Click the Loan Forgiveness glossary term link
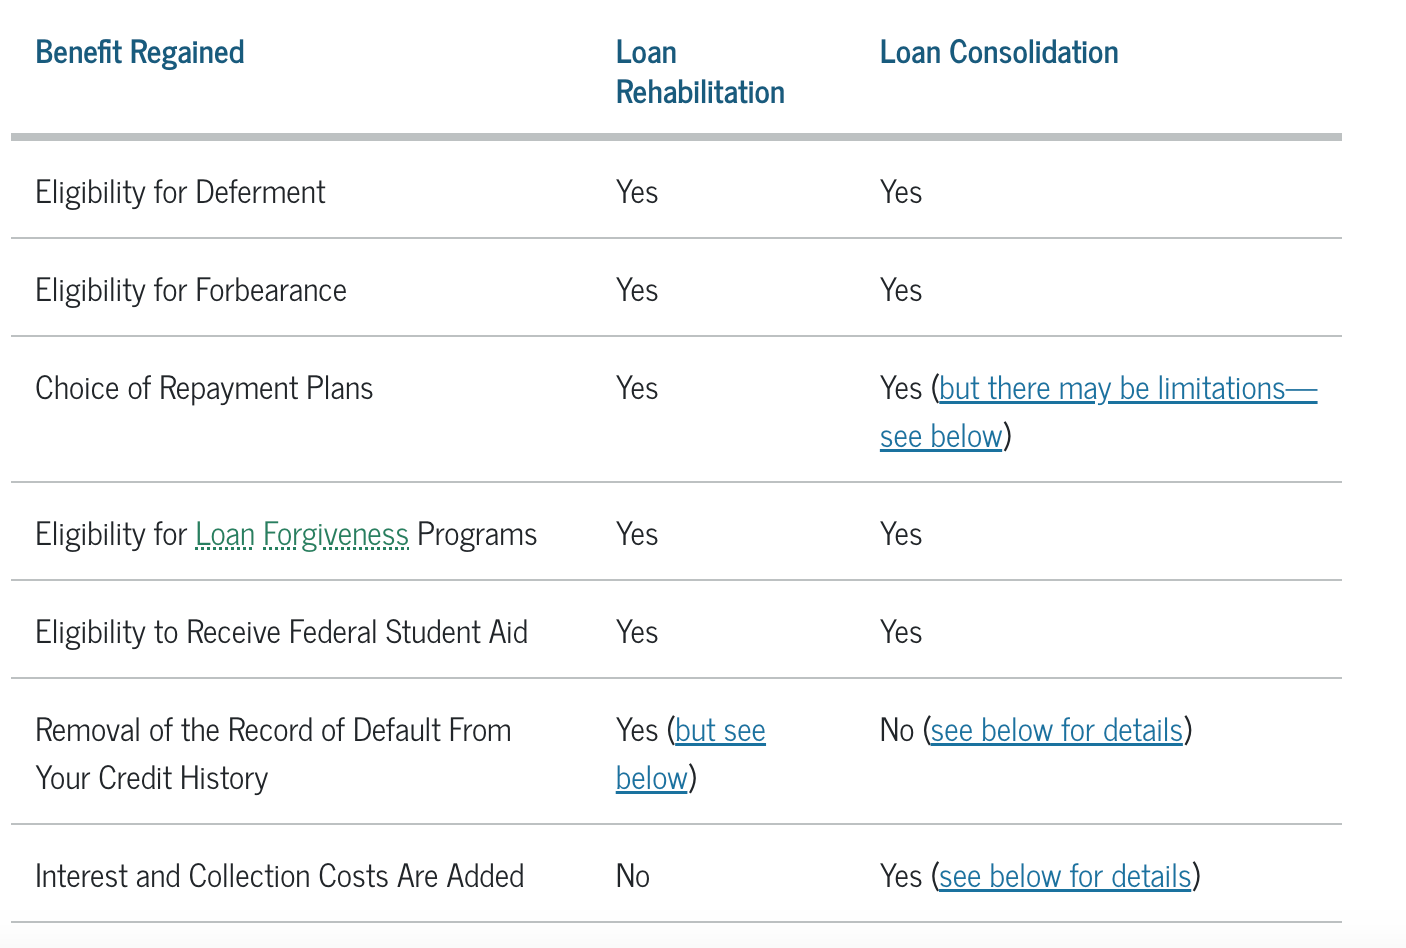The width and height of the screenshot is (1406, 948). (301, 535)
